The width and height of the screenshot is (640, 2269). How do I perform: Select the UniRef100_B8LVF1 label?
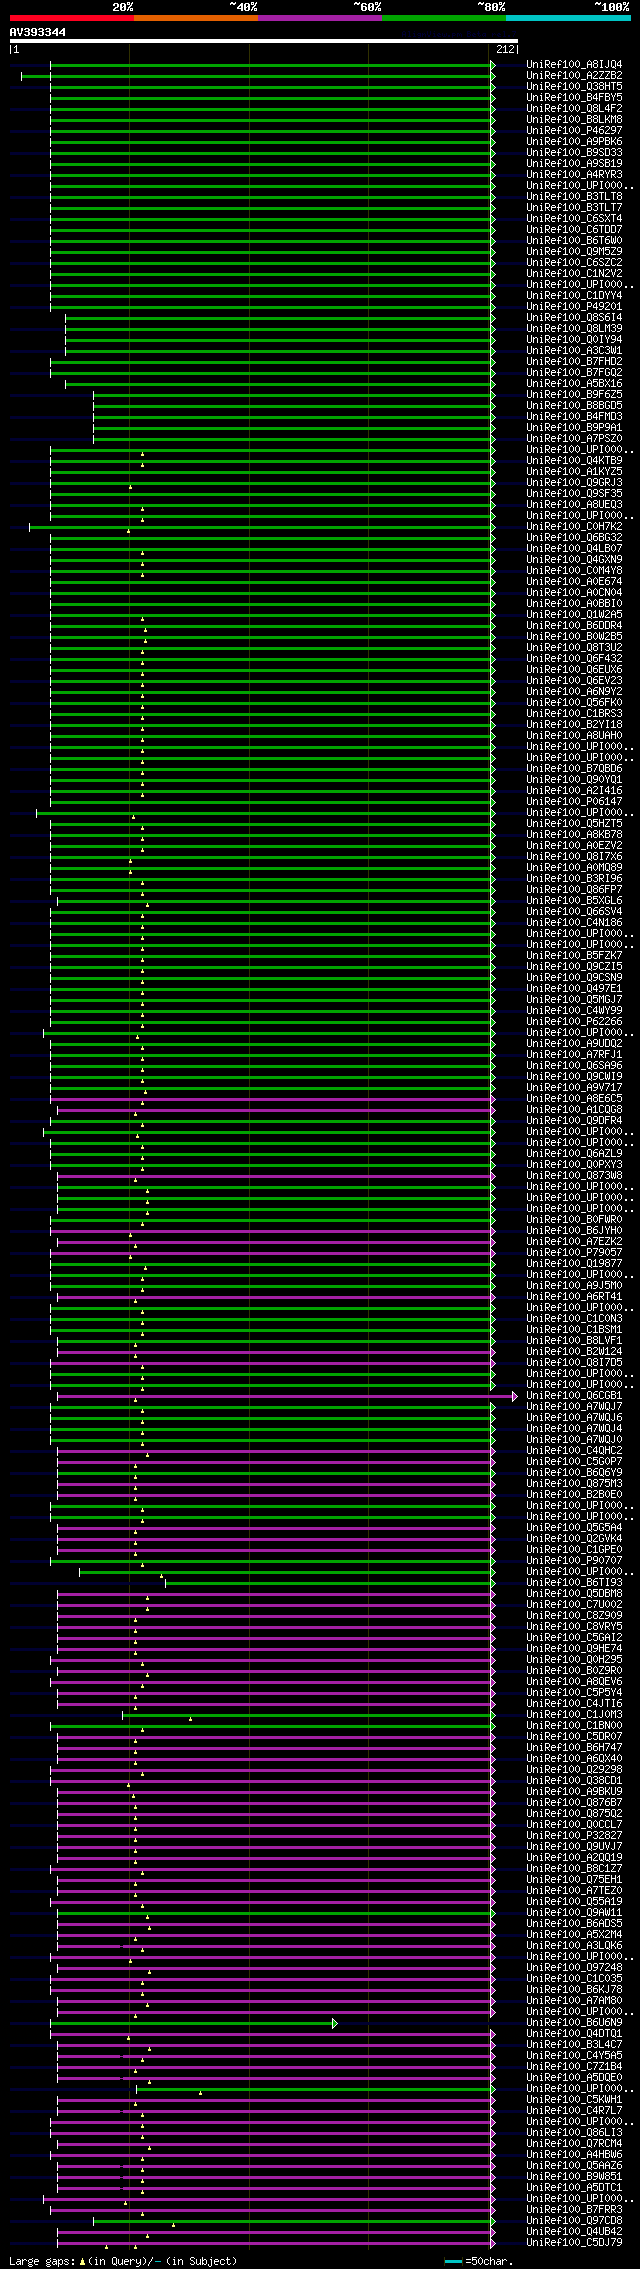tap(574, 1340)
